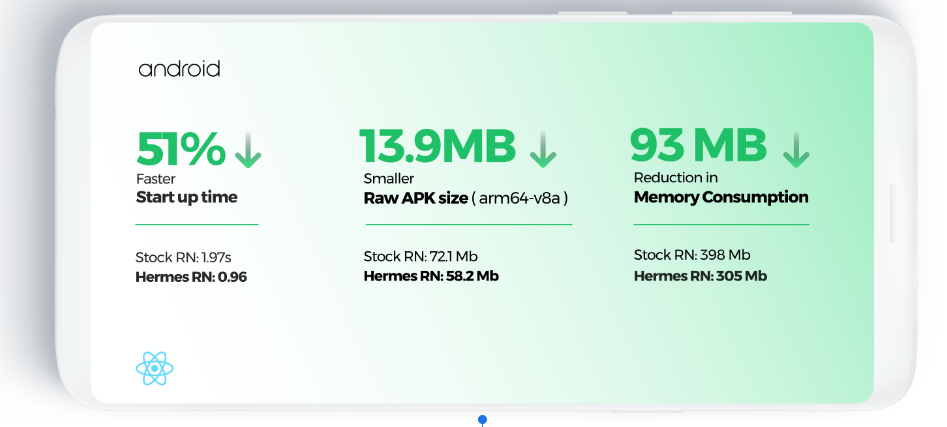Click the "Hermes RN: 305 Mb" text
This screenshot has width=947, height=427.
tap(700, 275)
